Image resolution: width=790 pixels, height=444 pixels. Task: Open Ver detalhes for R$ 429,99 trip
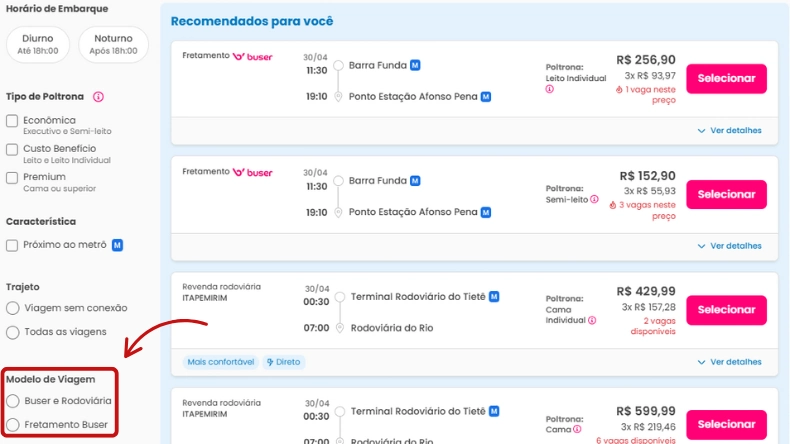tap(729, 362)
